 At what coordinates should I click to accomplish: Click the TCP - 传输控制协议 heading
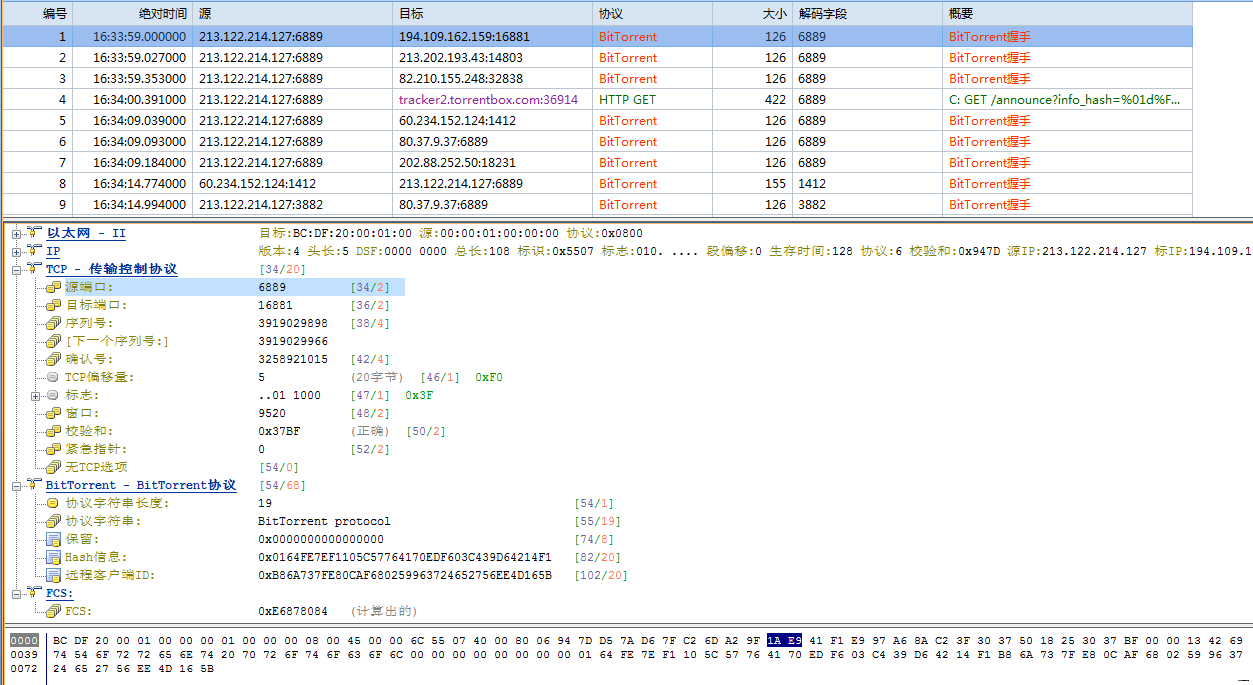[x=111, y=269]
